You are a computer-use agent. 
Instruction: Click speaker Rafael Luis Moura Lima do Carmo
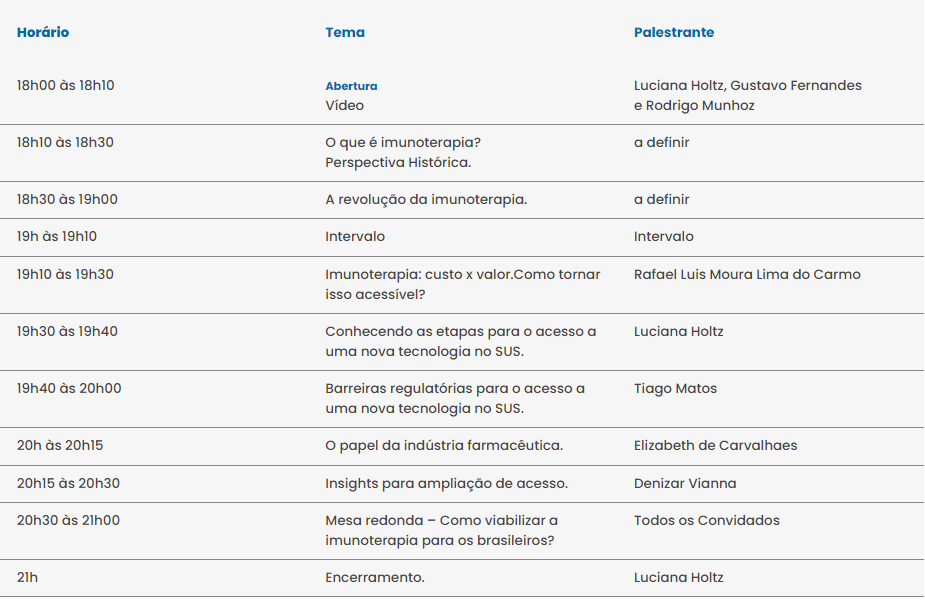[747, 274]
